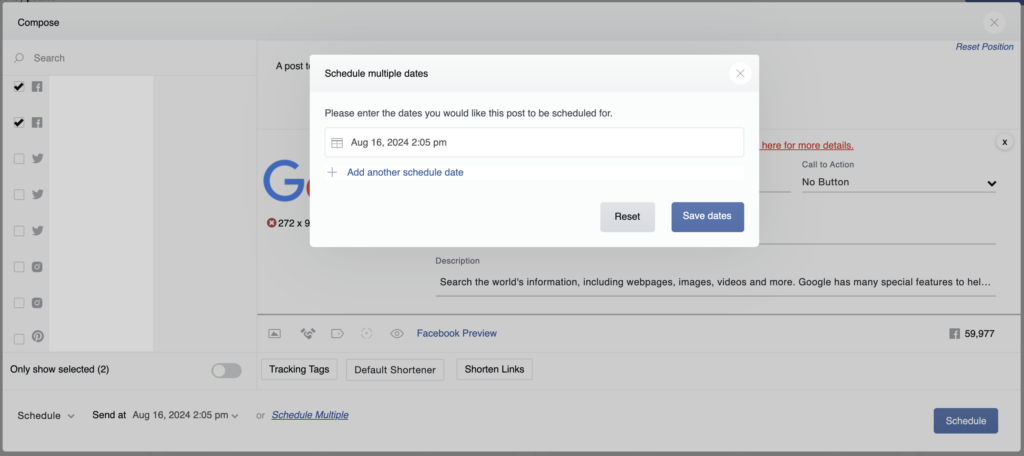This screenshot has height=456, width=1024.
Task: Click Add another schedule date
Action: 405,172
